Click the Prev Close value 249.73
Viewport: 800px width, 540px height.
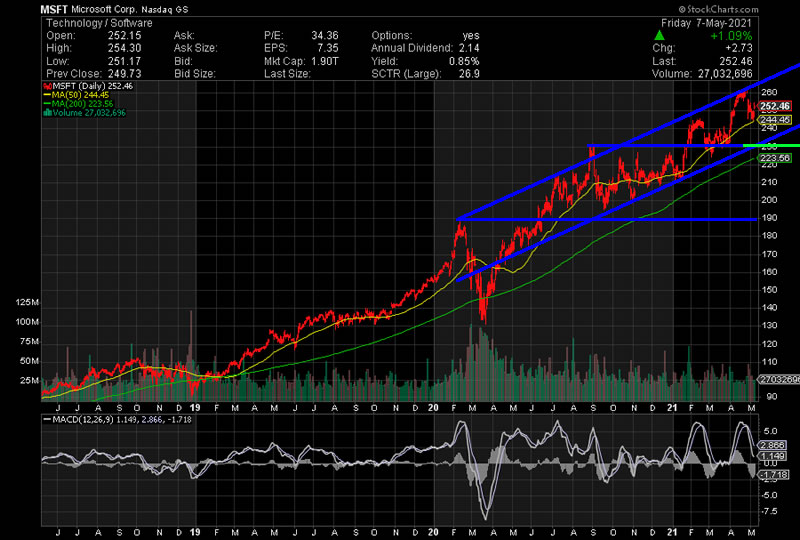click(x=124, y=74)
